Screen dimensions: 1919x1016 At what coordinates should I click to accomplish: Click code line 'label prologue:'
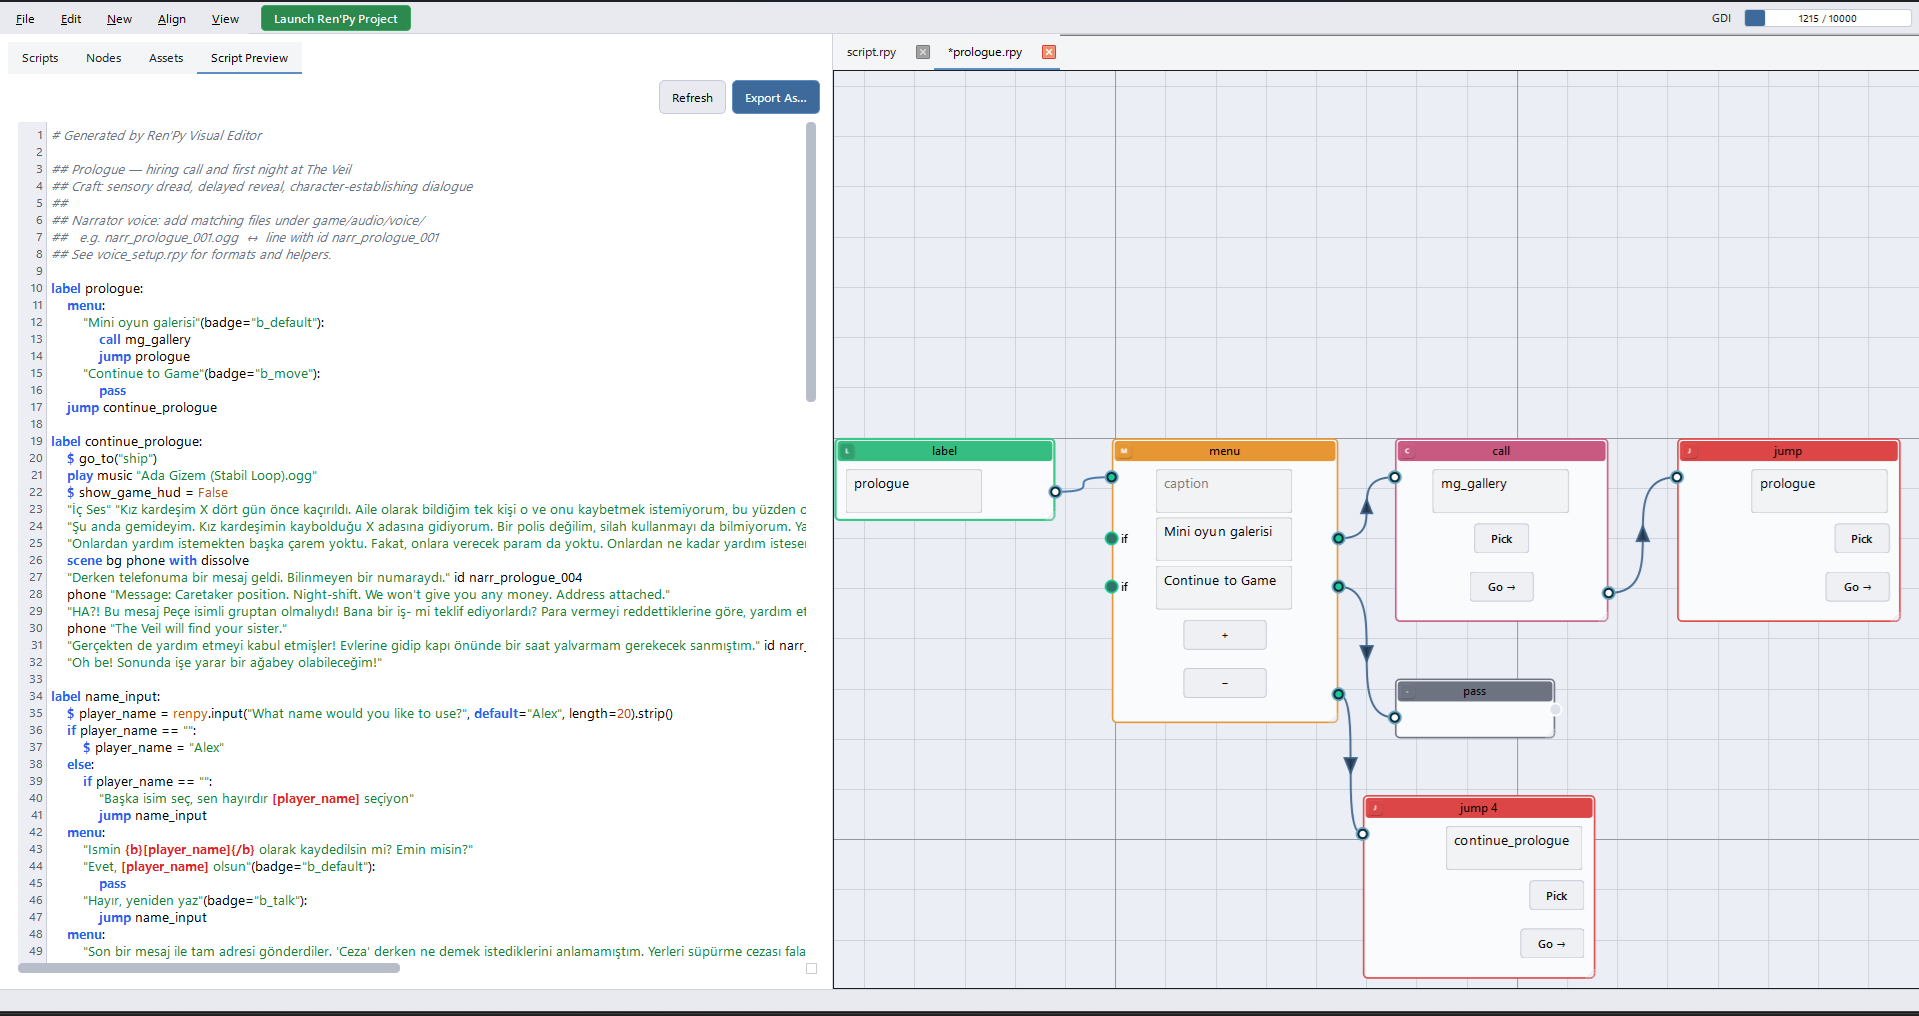[97, 288]
